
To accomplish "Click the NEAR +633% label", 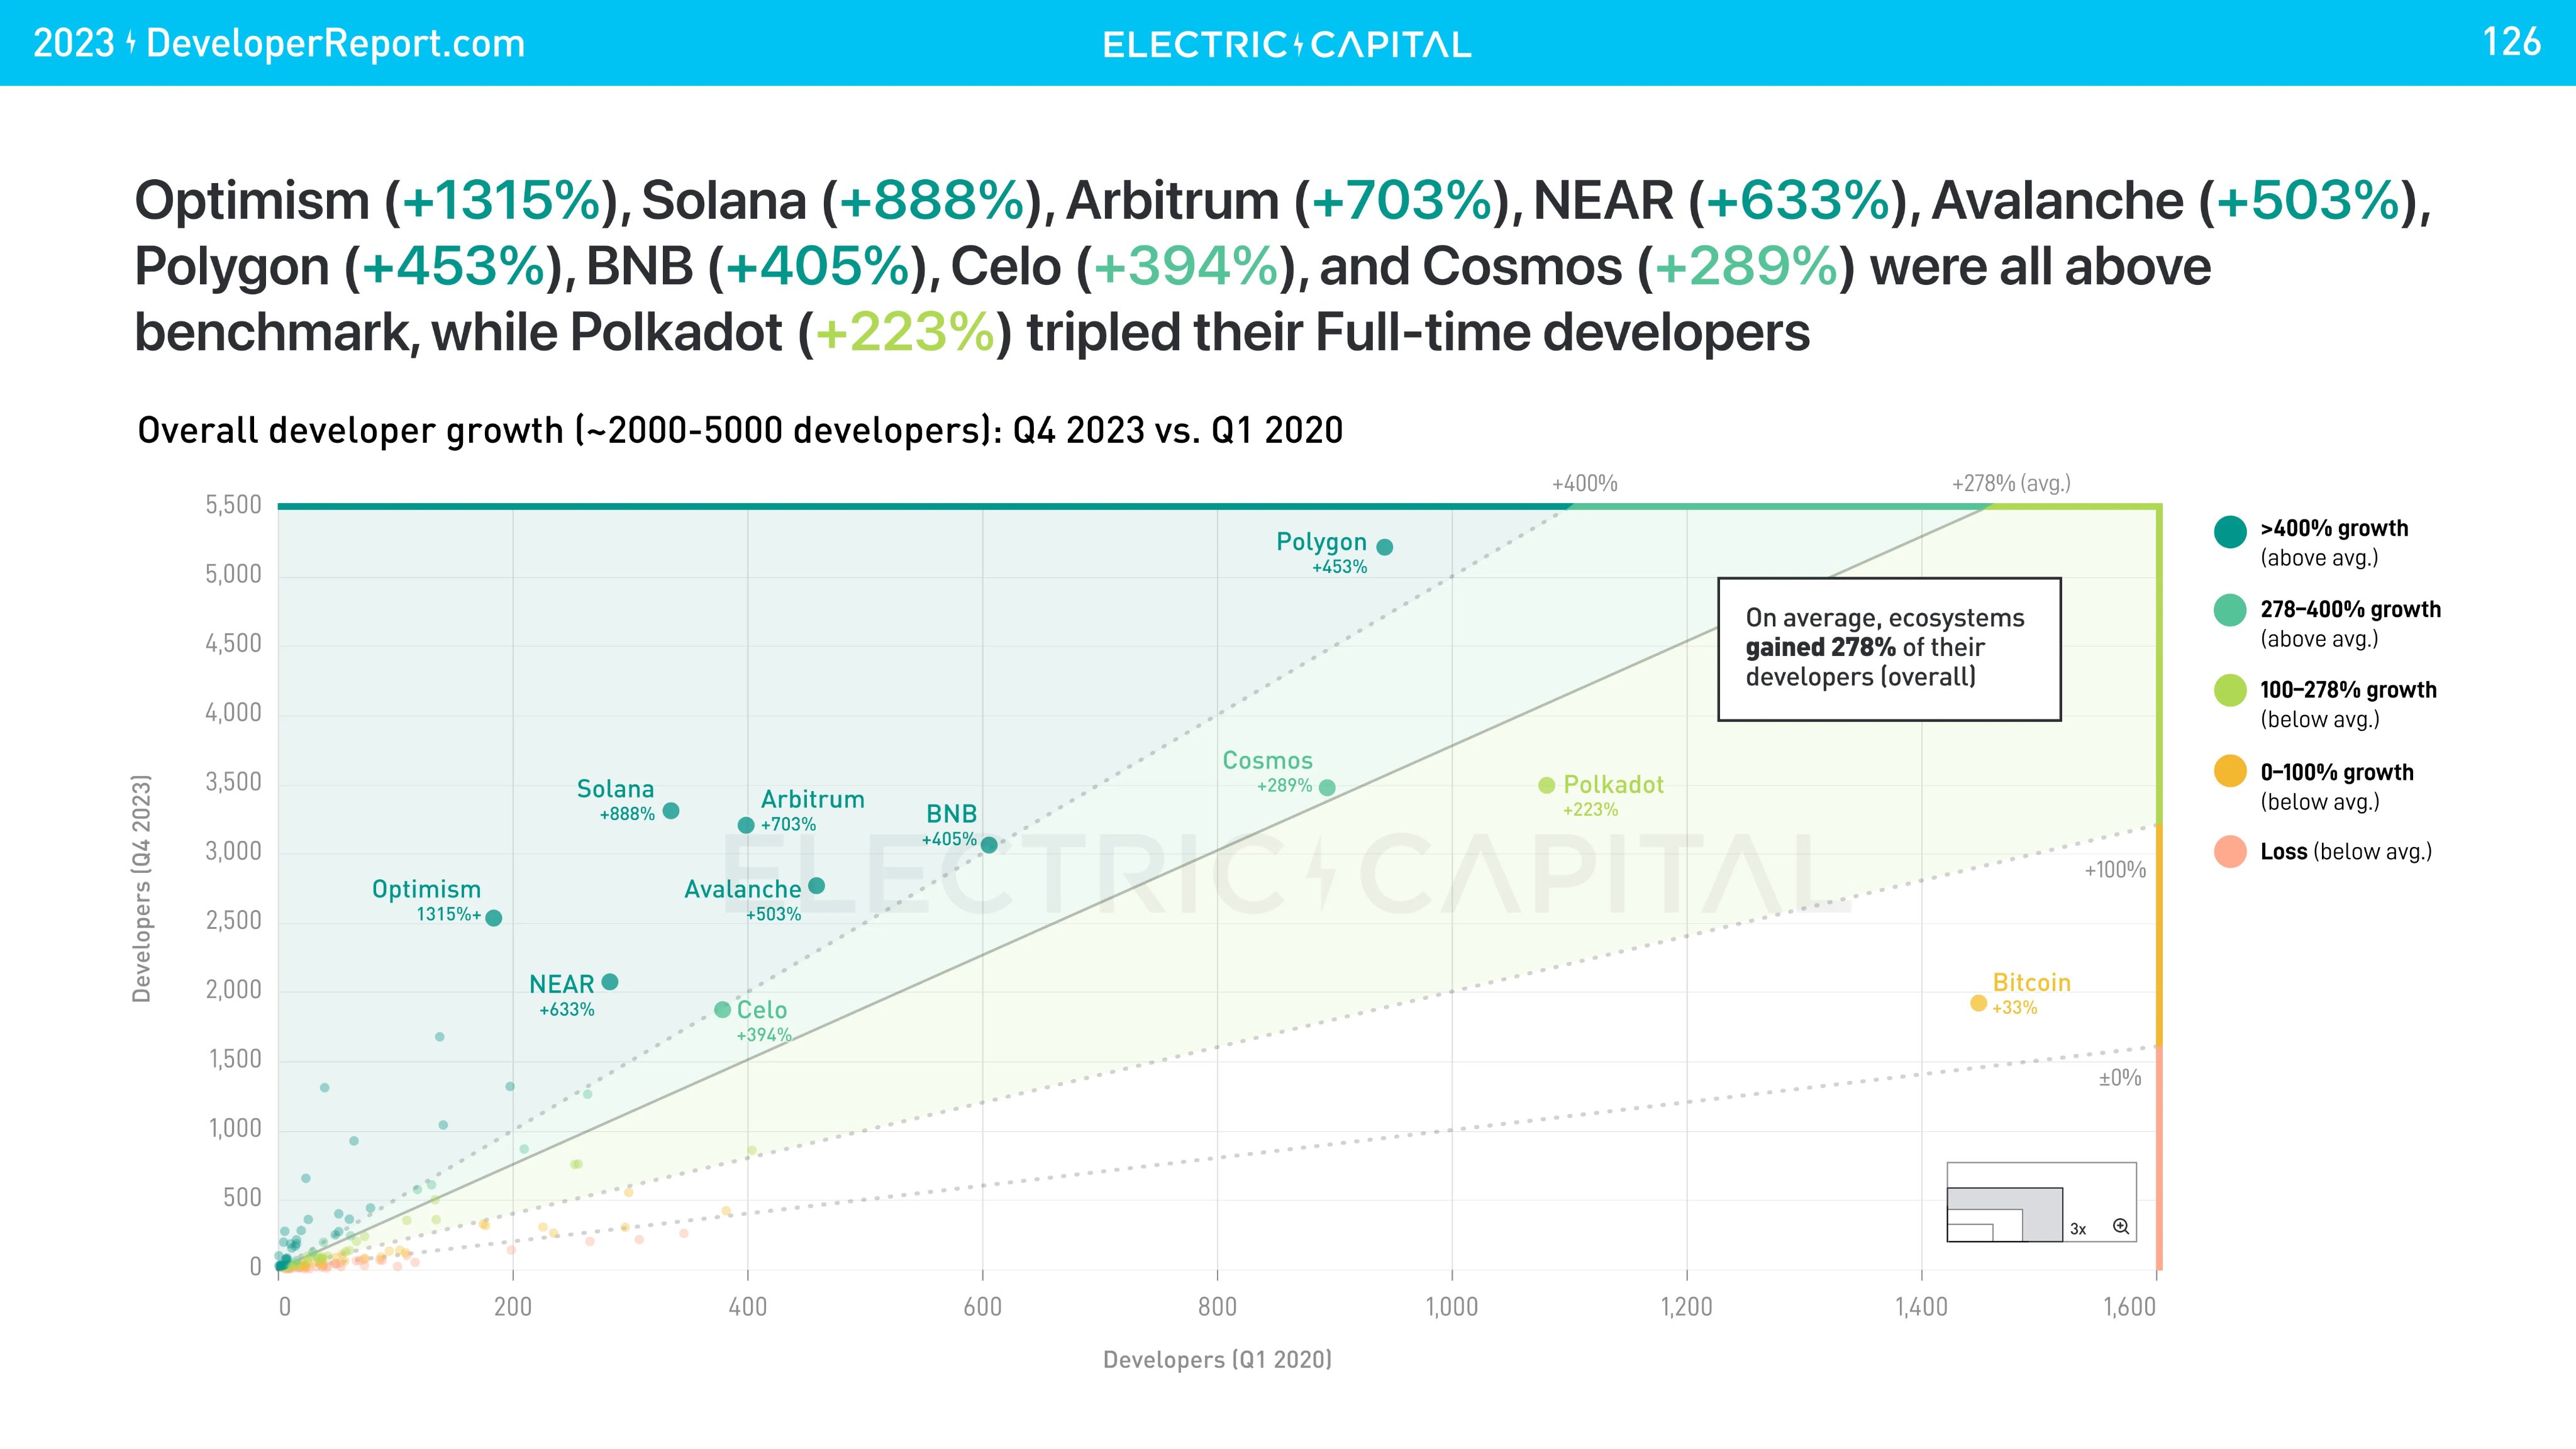I will [x=562, y=996].
